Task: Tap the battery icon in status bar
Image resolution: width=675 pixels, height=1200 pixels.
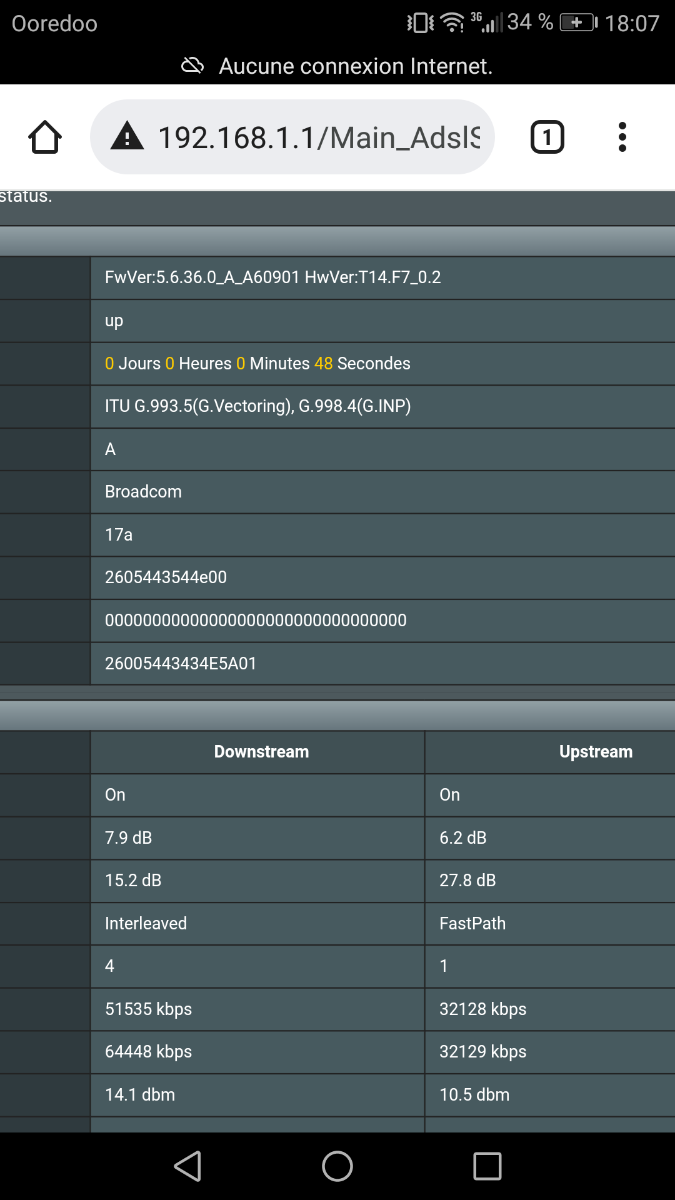Action: pos(579,22)
